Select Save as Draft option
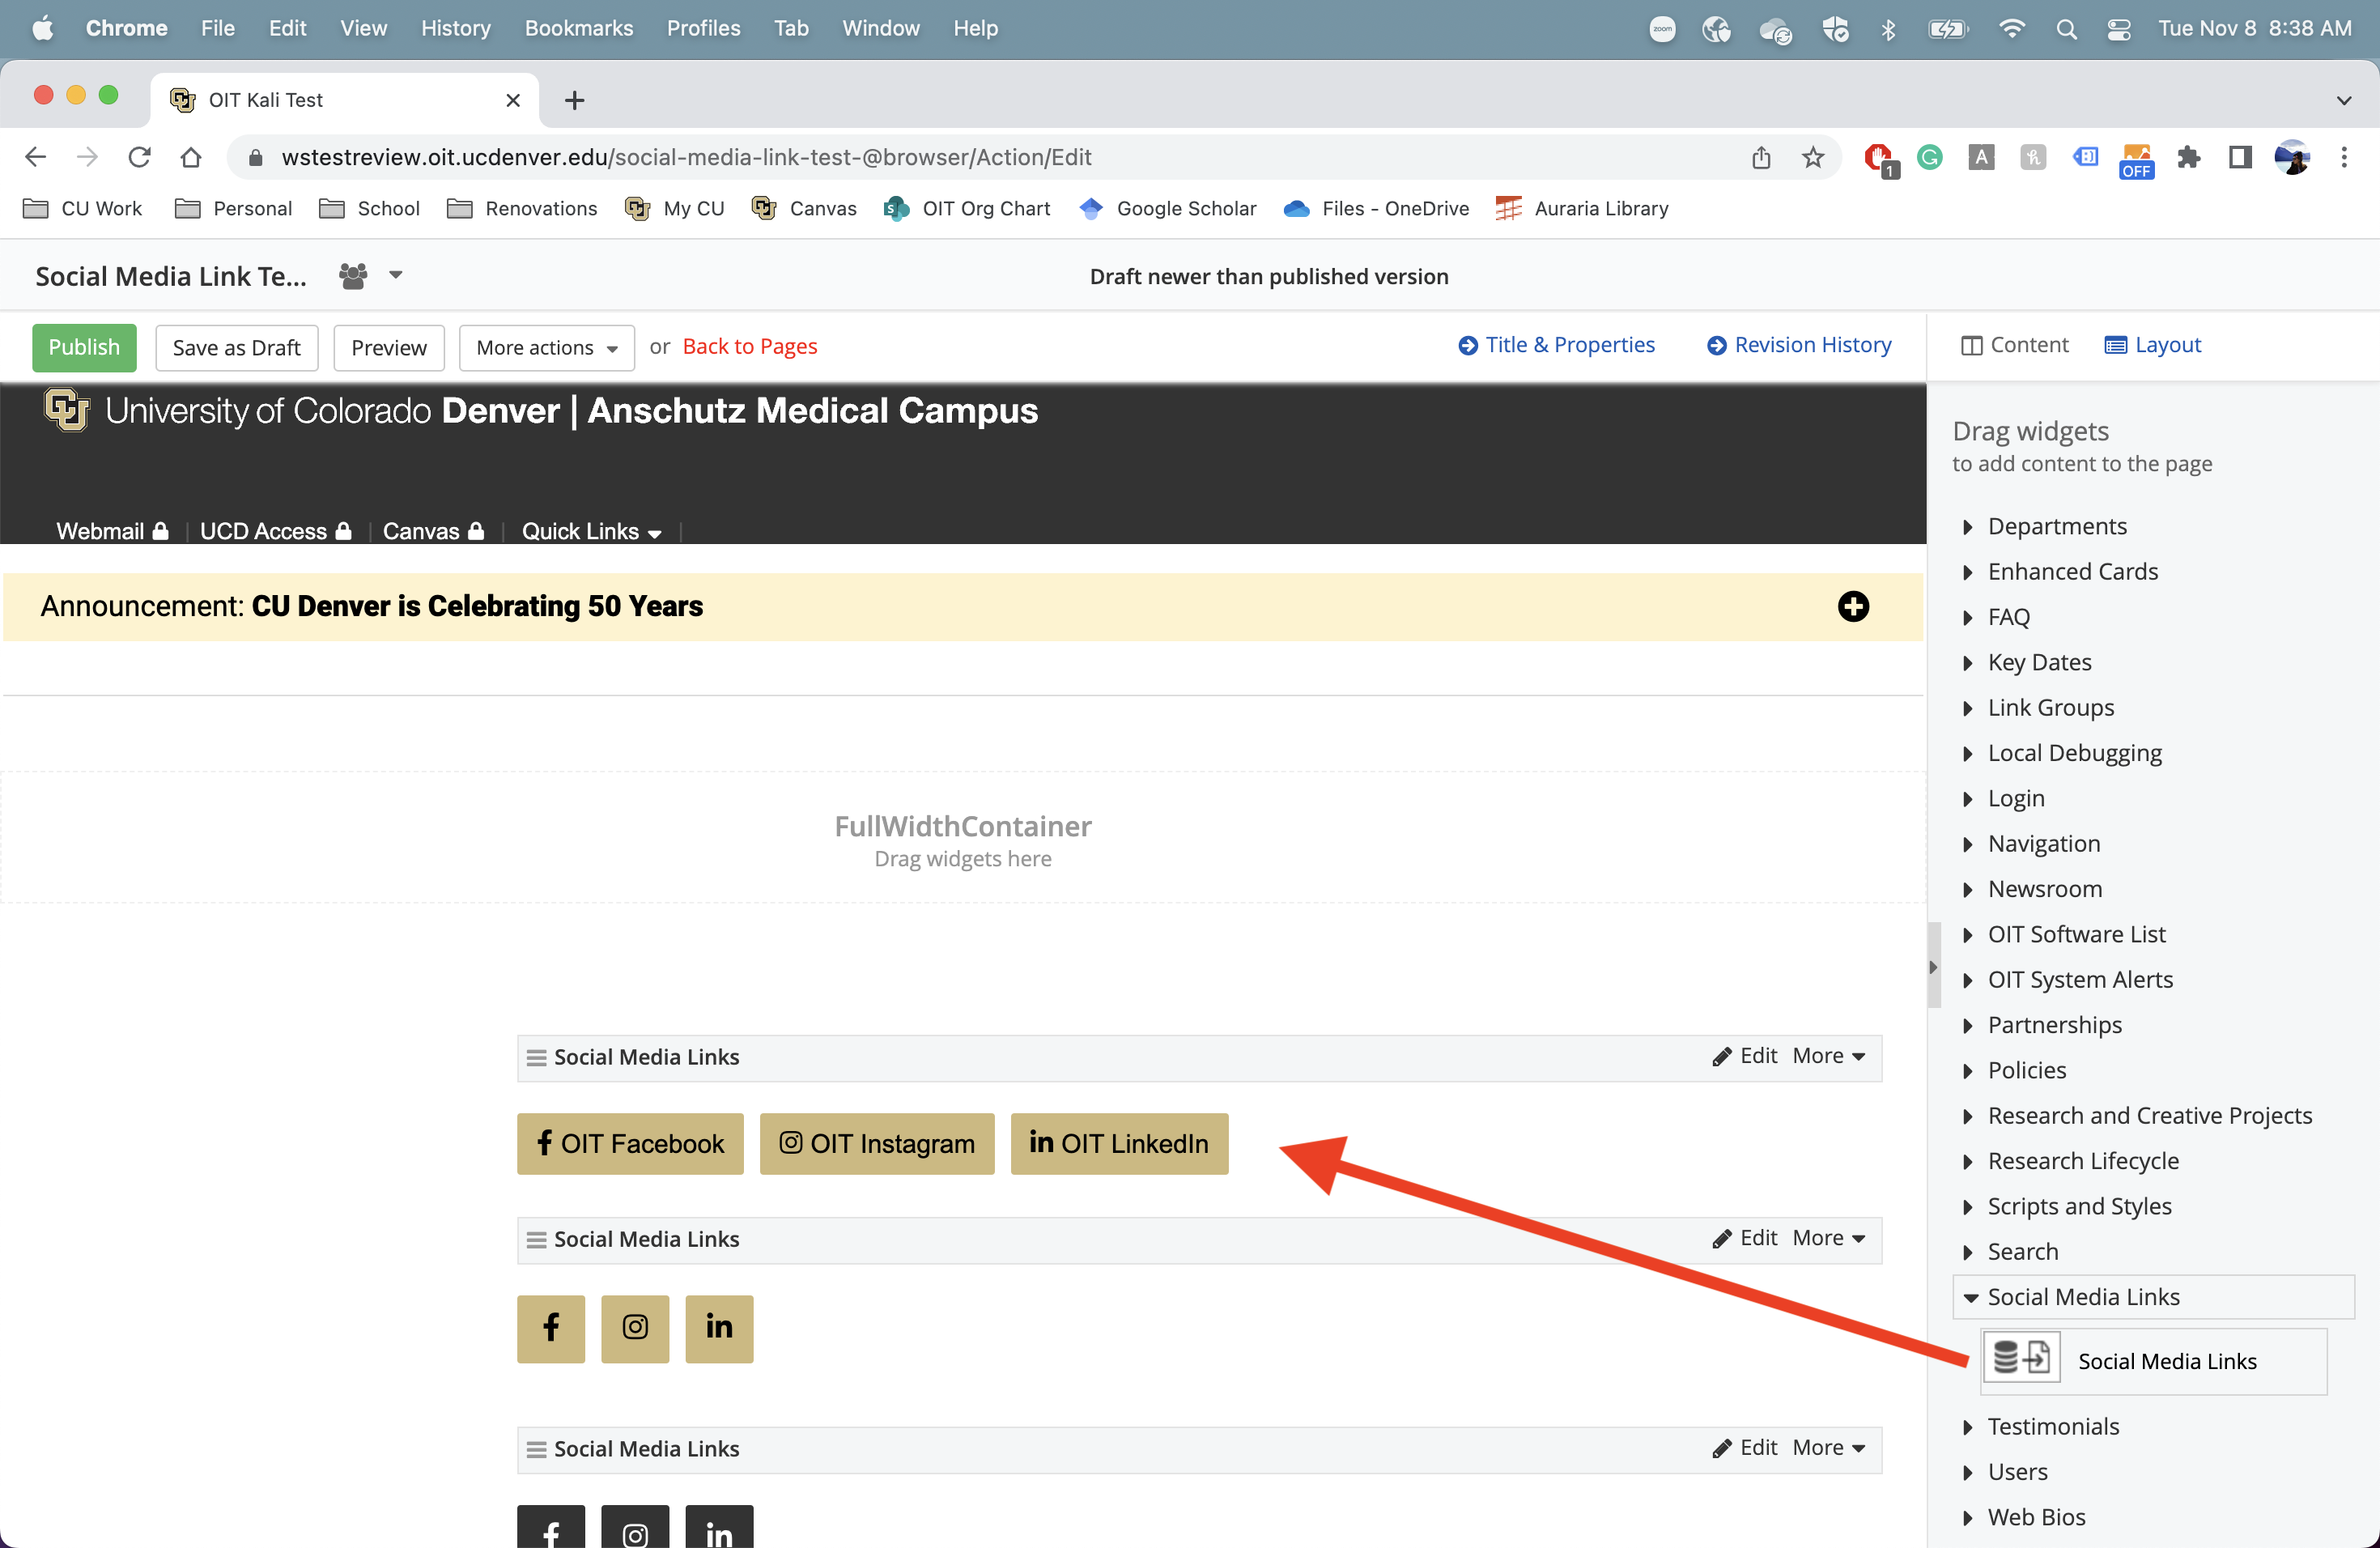 [x=236, y=346]
